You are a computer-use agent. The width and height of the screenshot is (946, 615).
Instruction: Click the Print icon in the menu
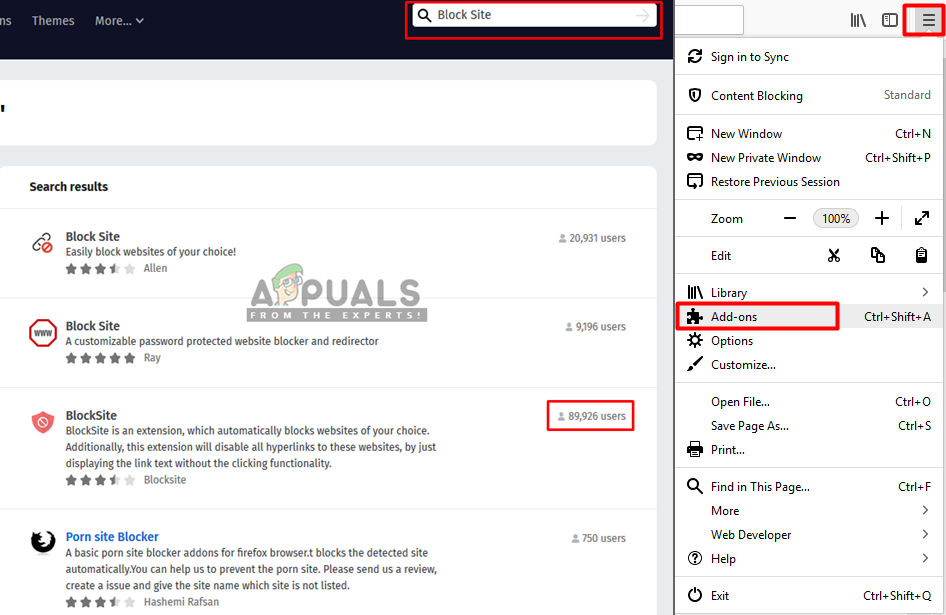tap(694, 449)
